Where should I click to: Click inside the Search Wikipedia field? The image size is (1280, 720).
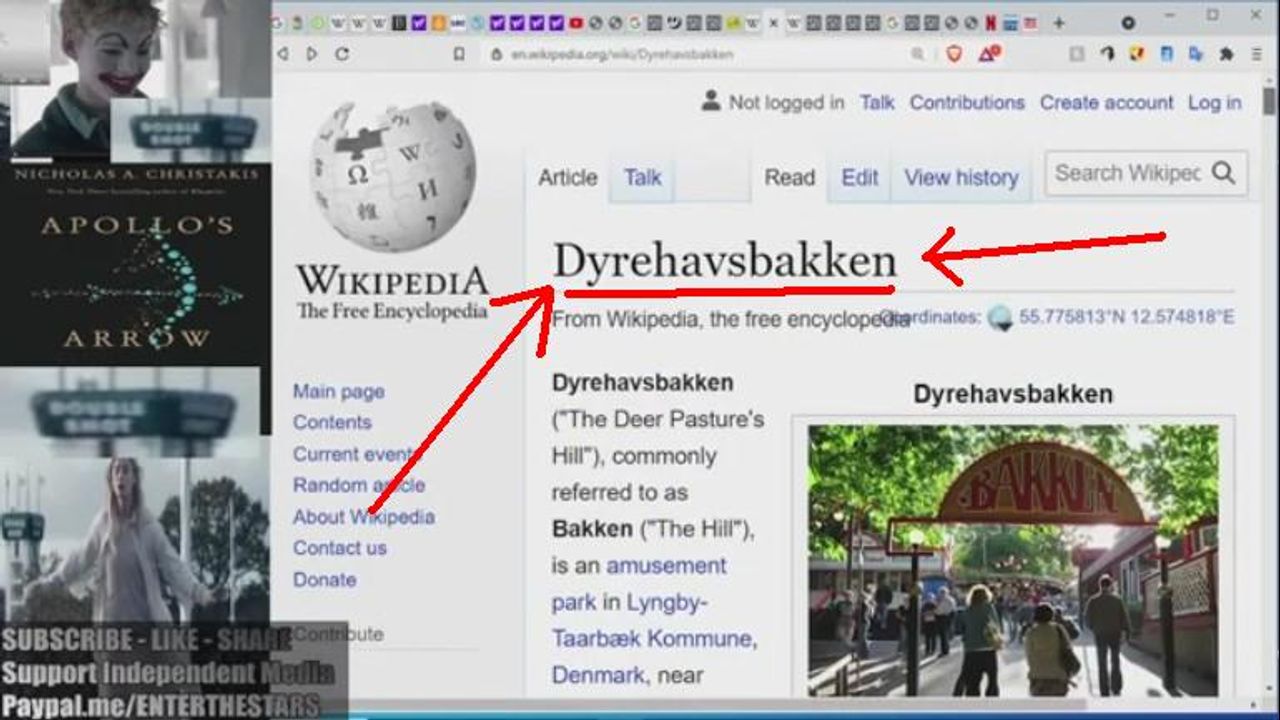pos(1126,173)
